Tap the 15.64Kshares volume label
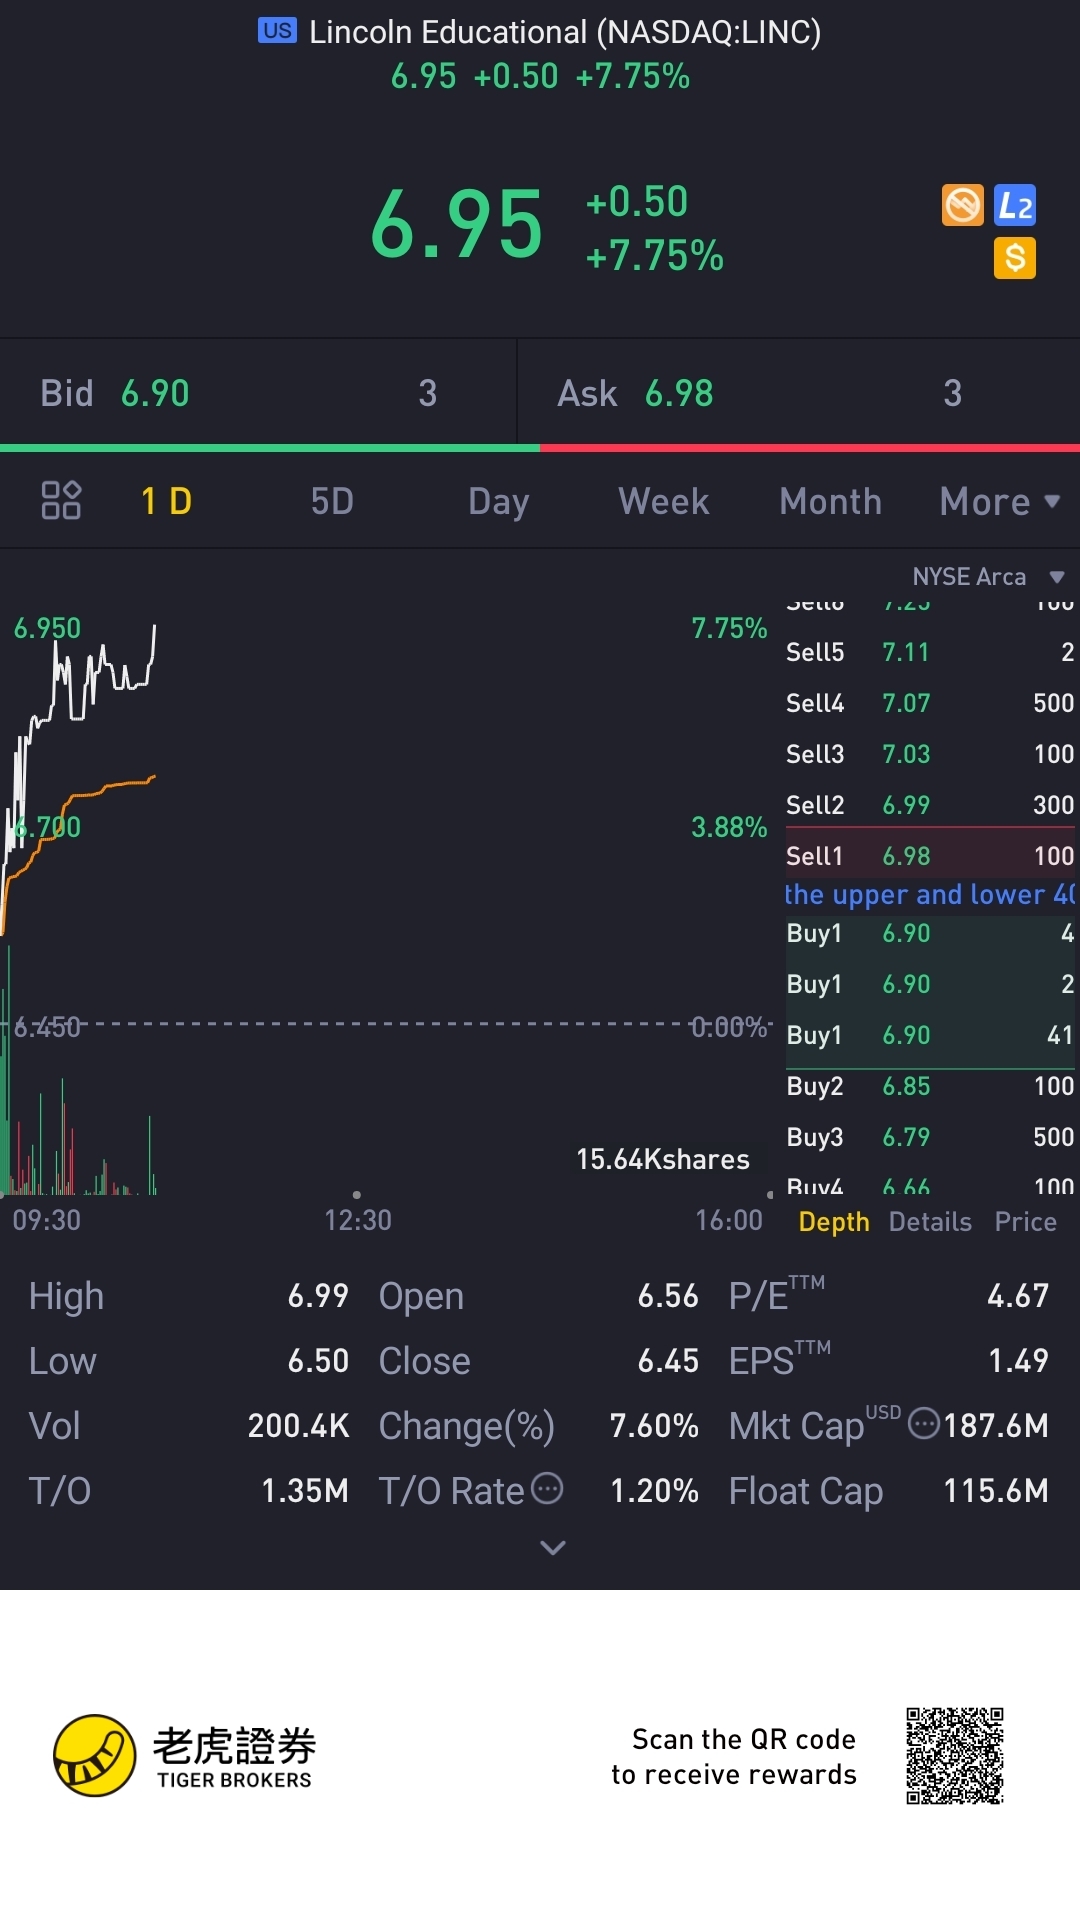1080x1922 pixels. pyautogui.click(x=663, y=1159)
